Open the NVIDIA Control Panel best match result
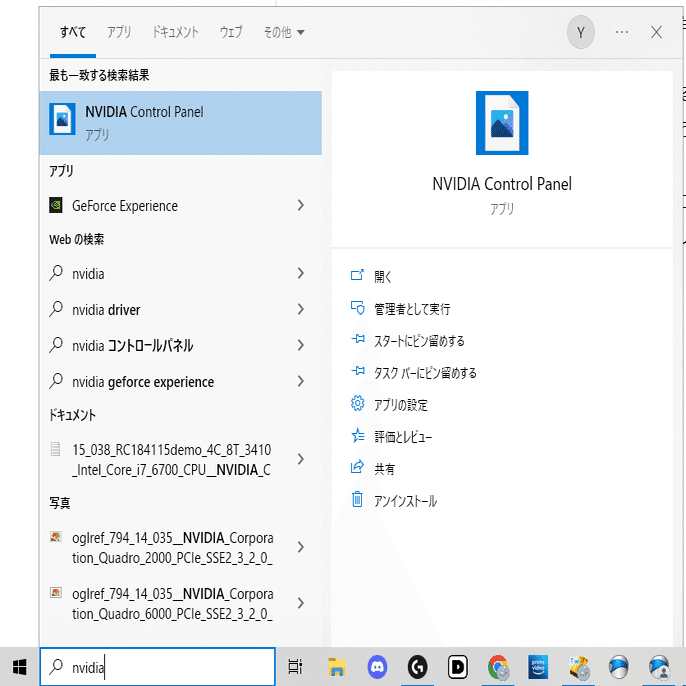Image resolution: width=686 pixels, height=686 pixels. tap(180, 122)
